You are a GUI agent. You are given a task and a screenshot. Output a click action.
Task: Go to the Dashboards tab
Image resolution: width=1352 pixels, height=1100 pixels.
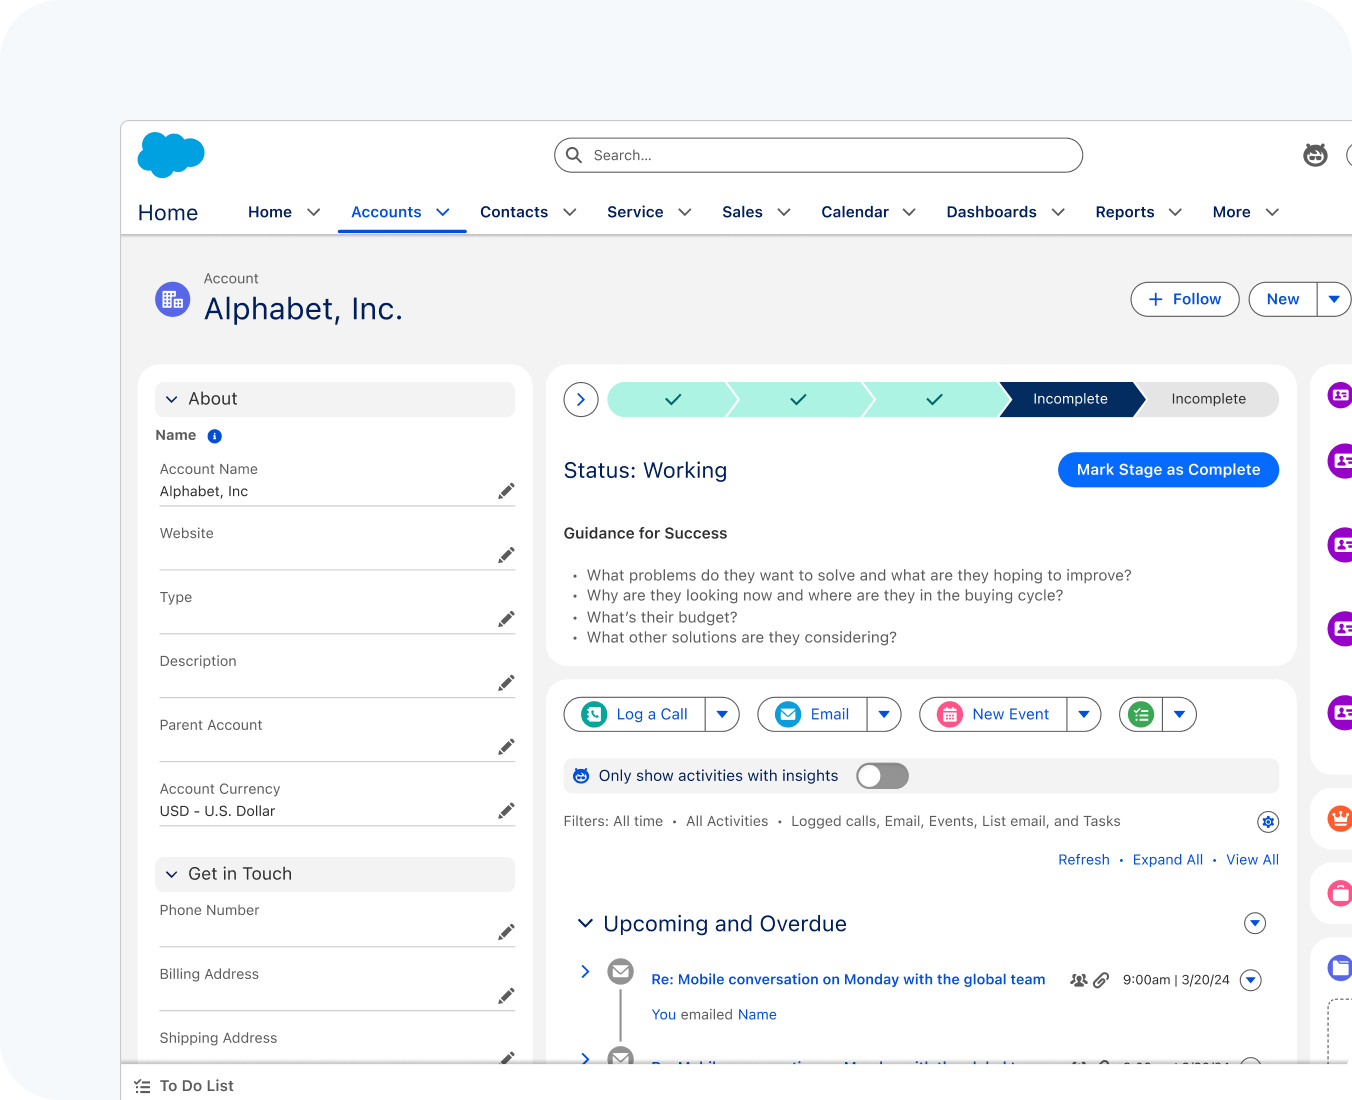click(x=992, y=212)
